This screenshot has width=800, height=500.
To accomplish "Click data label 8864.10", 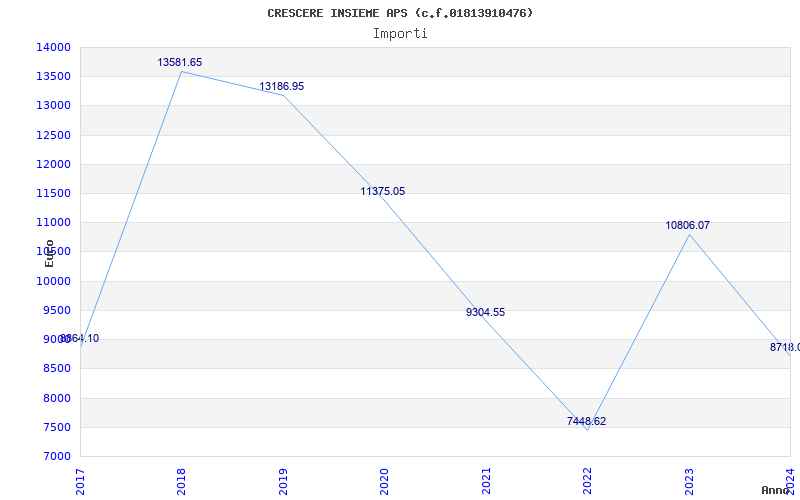I will click(x=80, y=338).
